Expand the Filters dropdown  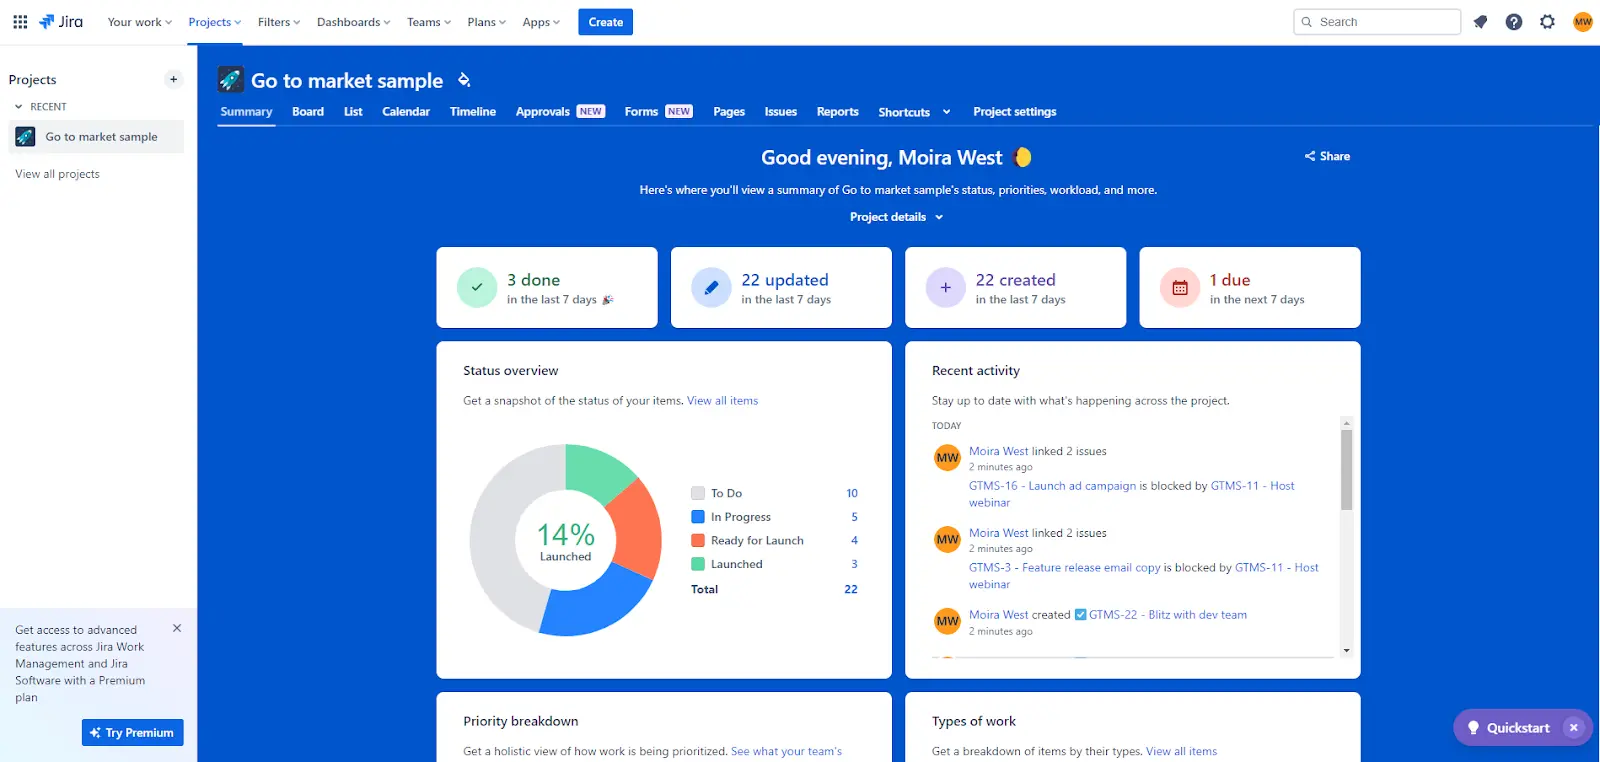[x=279, y=22]
